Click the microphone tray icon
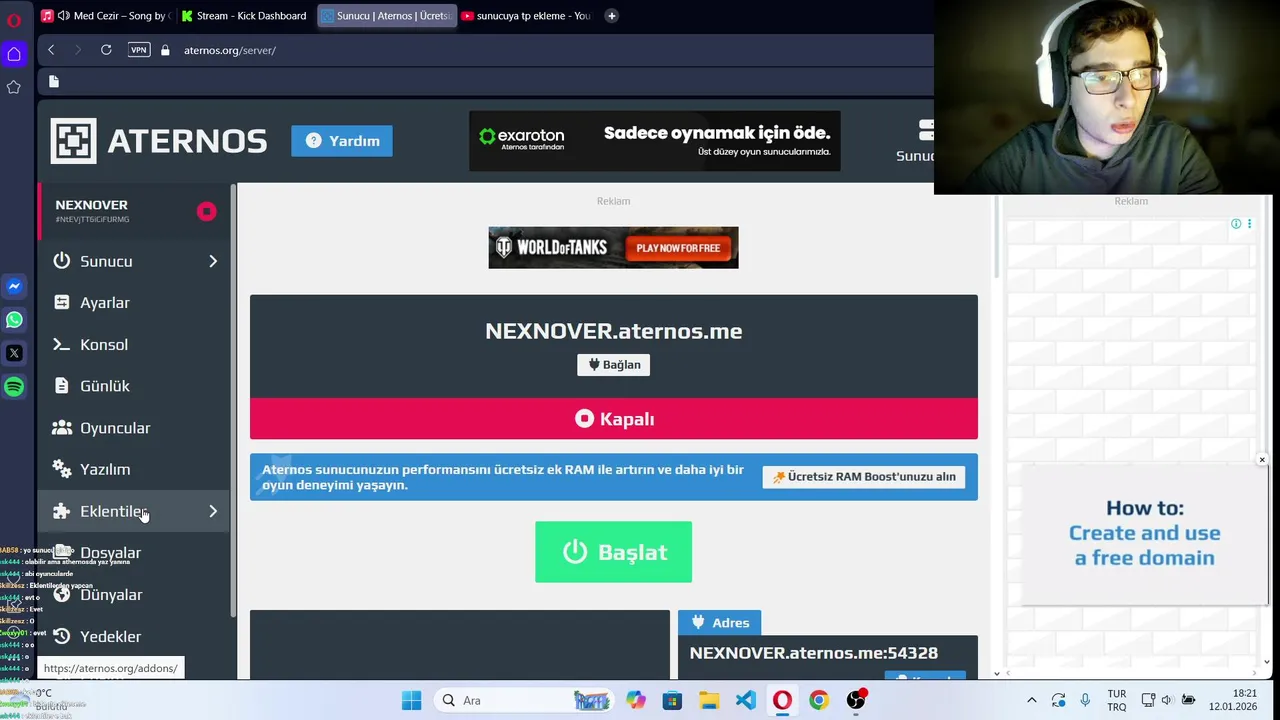This screenshot has height=720, width=1280. (1085, 701)
